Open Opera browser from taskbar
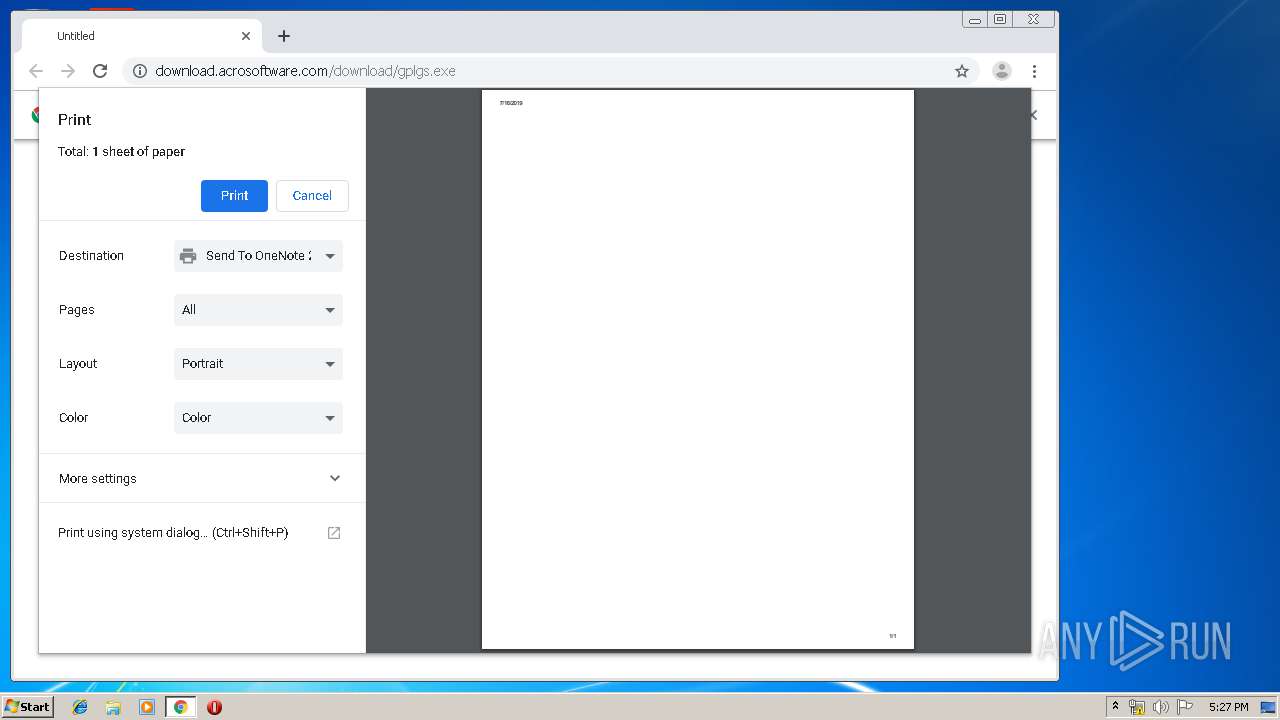The width and height of the screenshot is (1280, 720). 214,707
